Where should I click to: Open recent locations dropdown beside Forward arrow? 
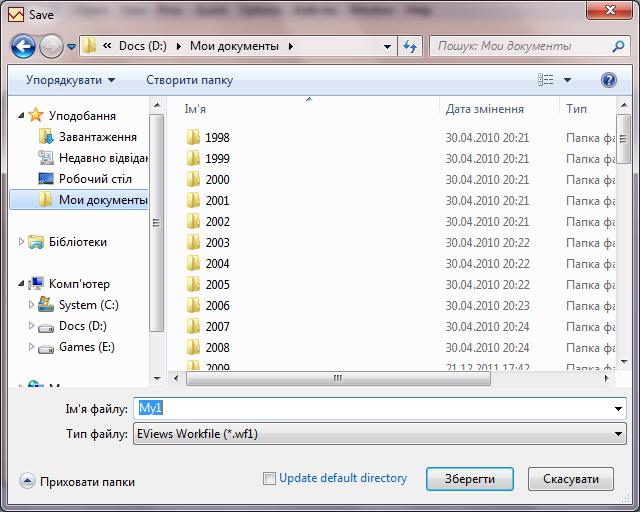pos(71,47)
